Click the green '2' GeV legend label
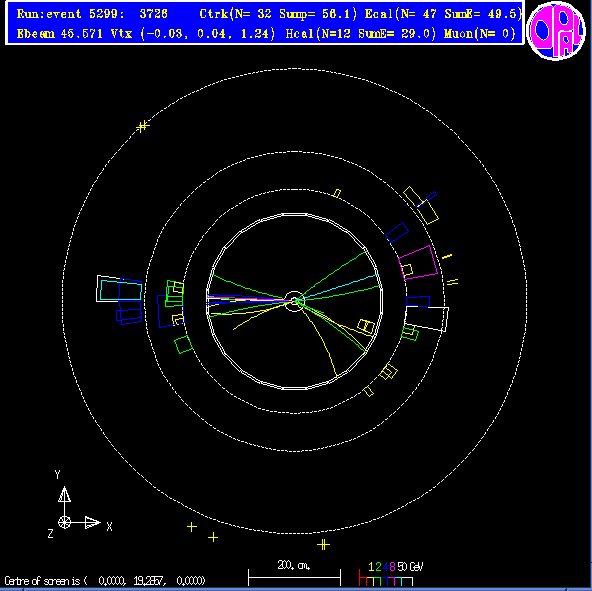The height and width of the screenshot is (591, 592). (x=378, y=566)
